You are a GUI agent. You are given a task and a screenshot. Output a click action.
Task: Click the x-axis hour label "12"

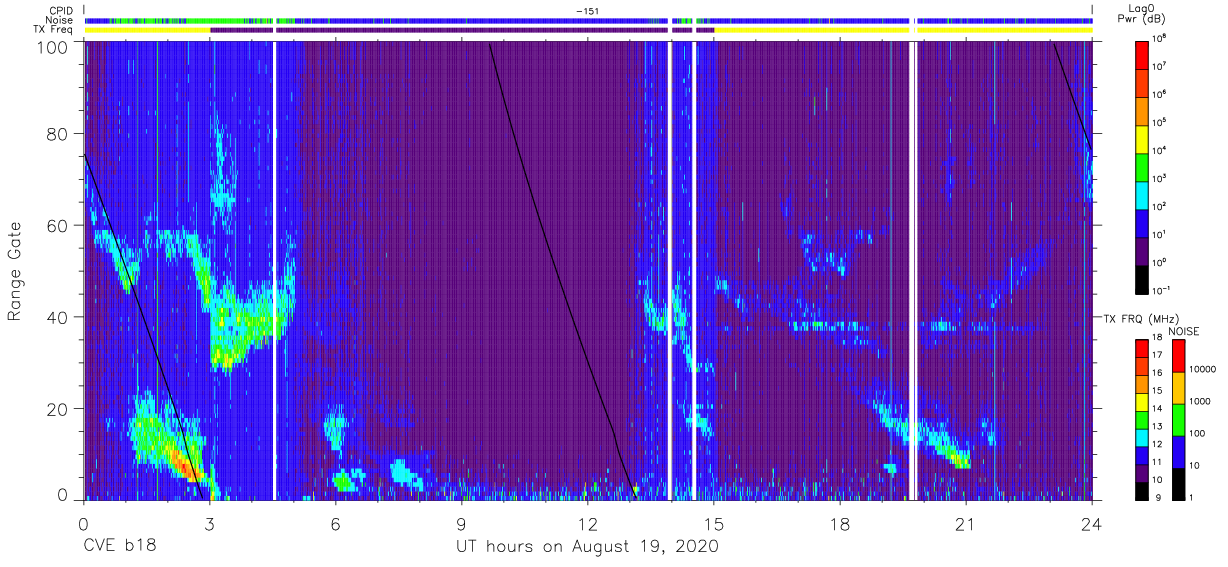[588, 522]
